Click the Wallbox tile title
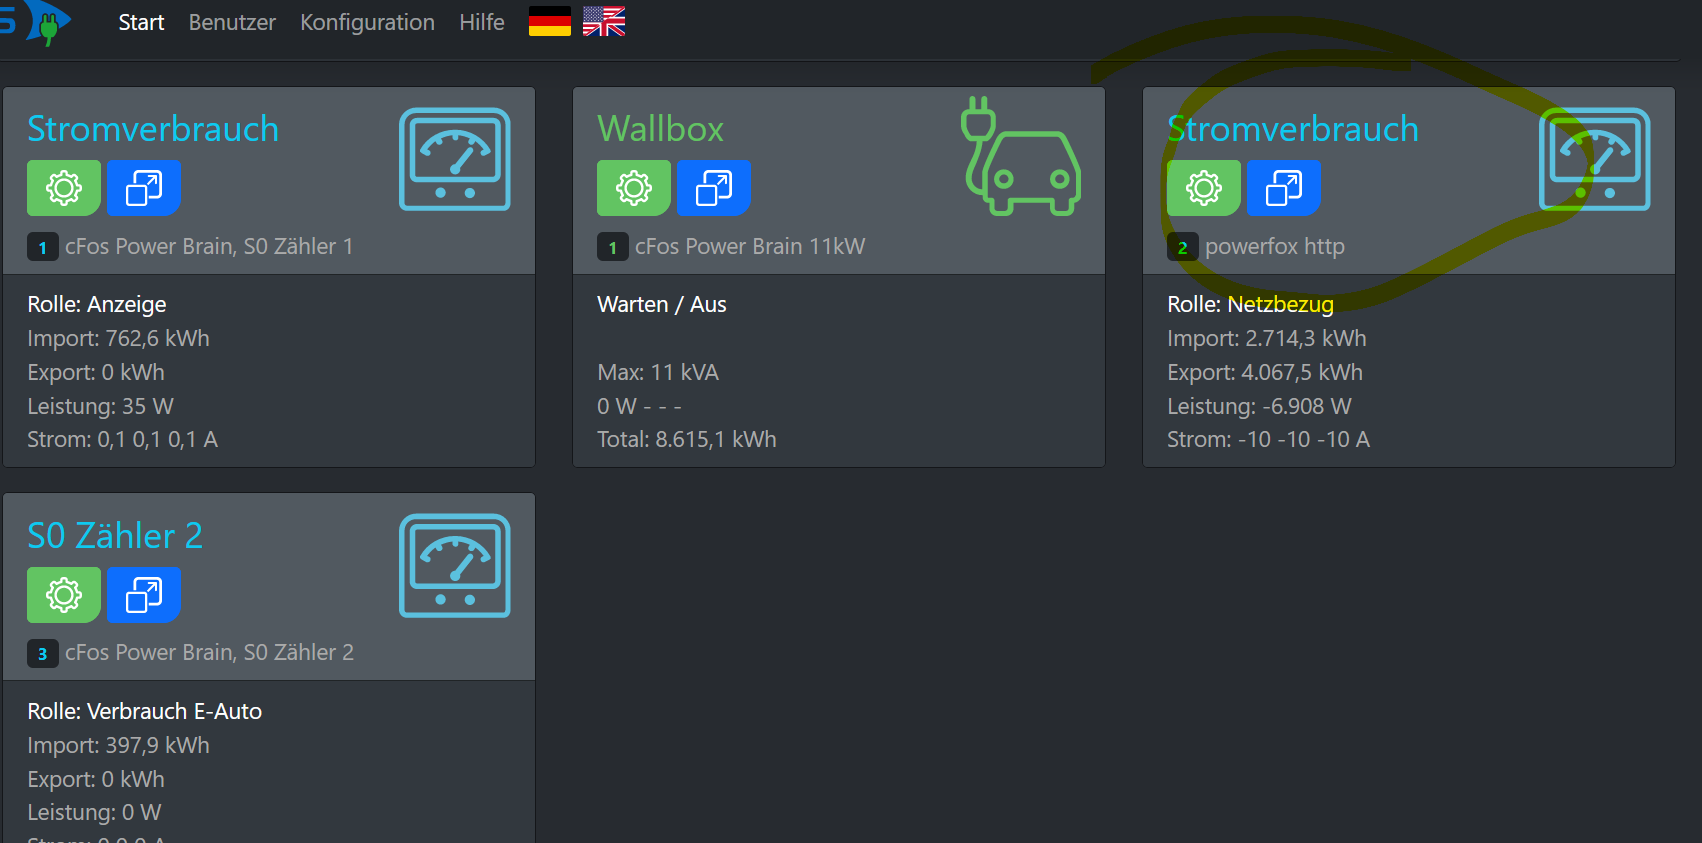The image size is (1702, 843). pos(660,129)
